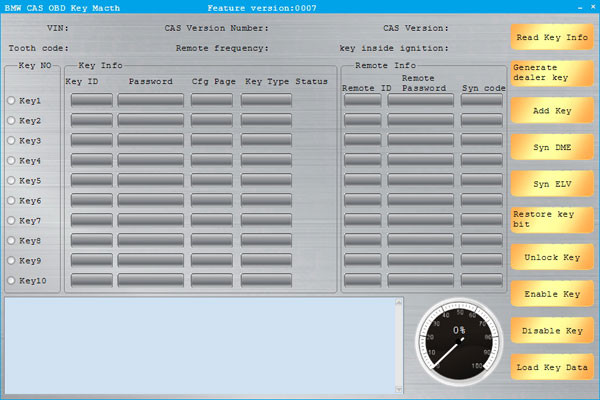This screenshot has height=400, width=600.
Task: Click Restore key bit button
Action: point(552,220)
